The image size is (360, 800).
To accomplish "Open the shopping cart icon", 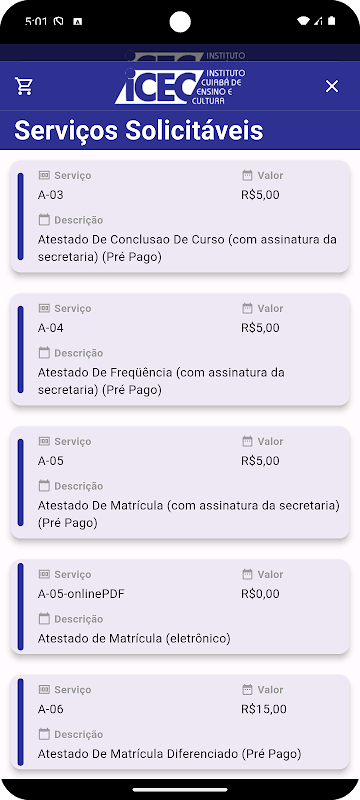I will click(24, 86).
